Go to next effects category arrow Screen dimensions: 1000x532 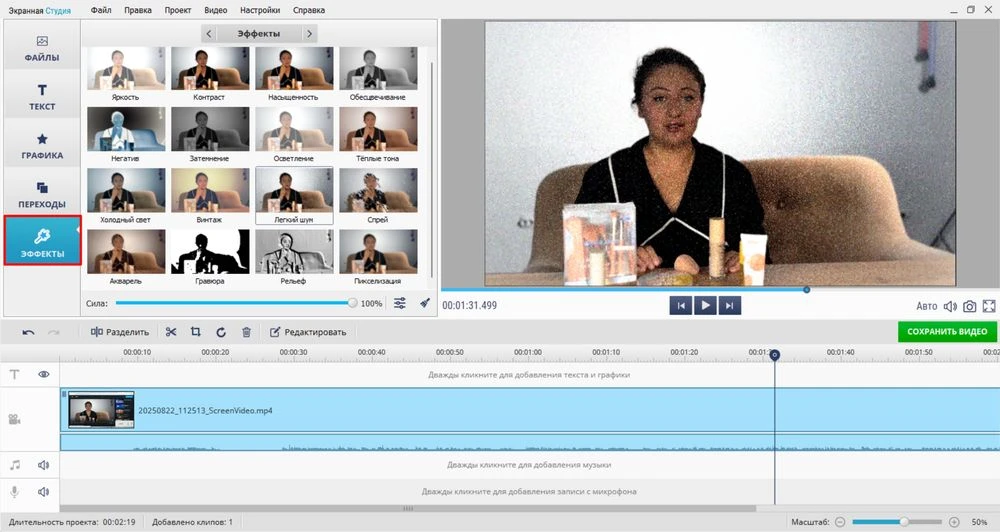(x=310, y=34)
